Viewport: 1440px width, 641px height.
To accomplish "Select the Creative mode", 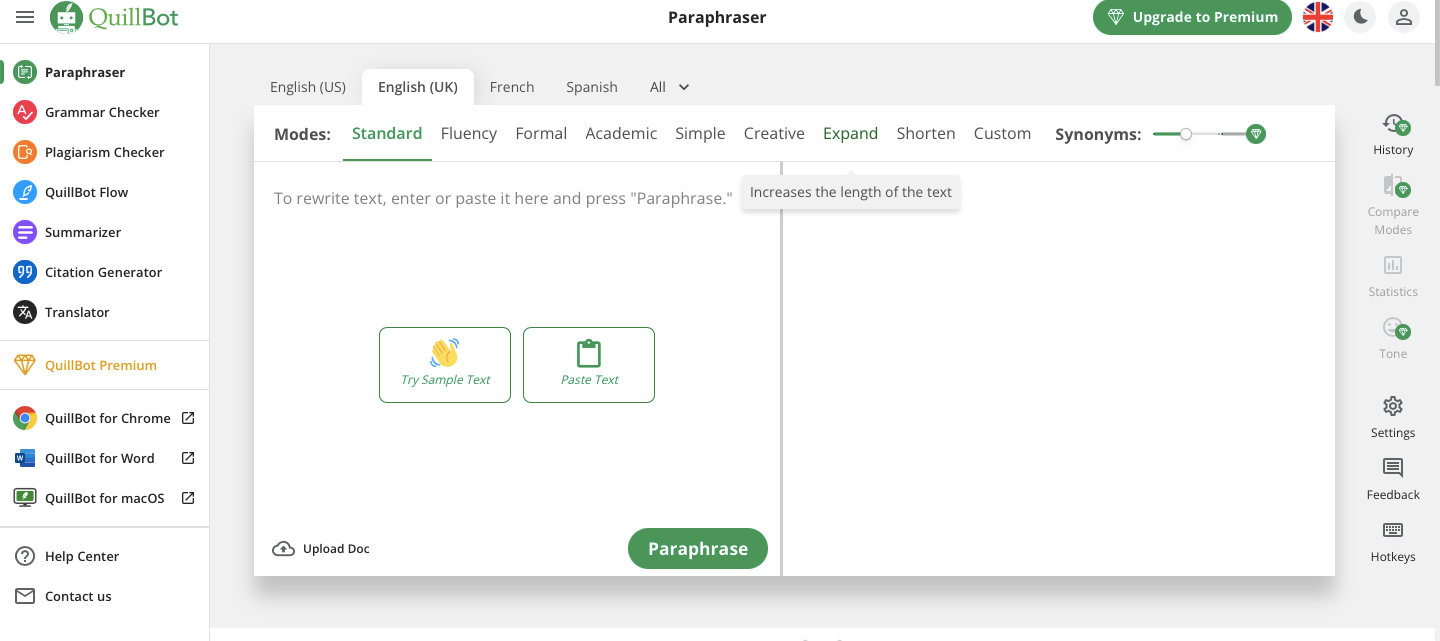I will (774, 133).
